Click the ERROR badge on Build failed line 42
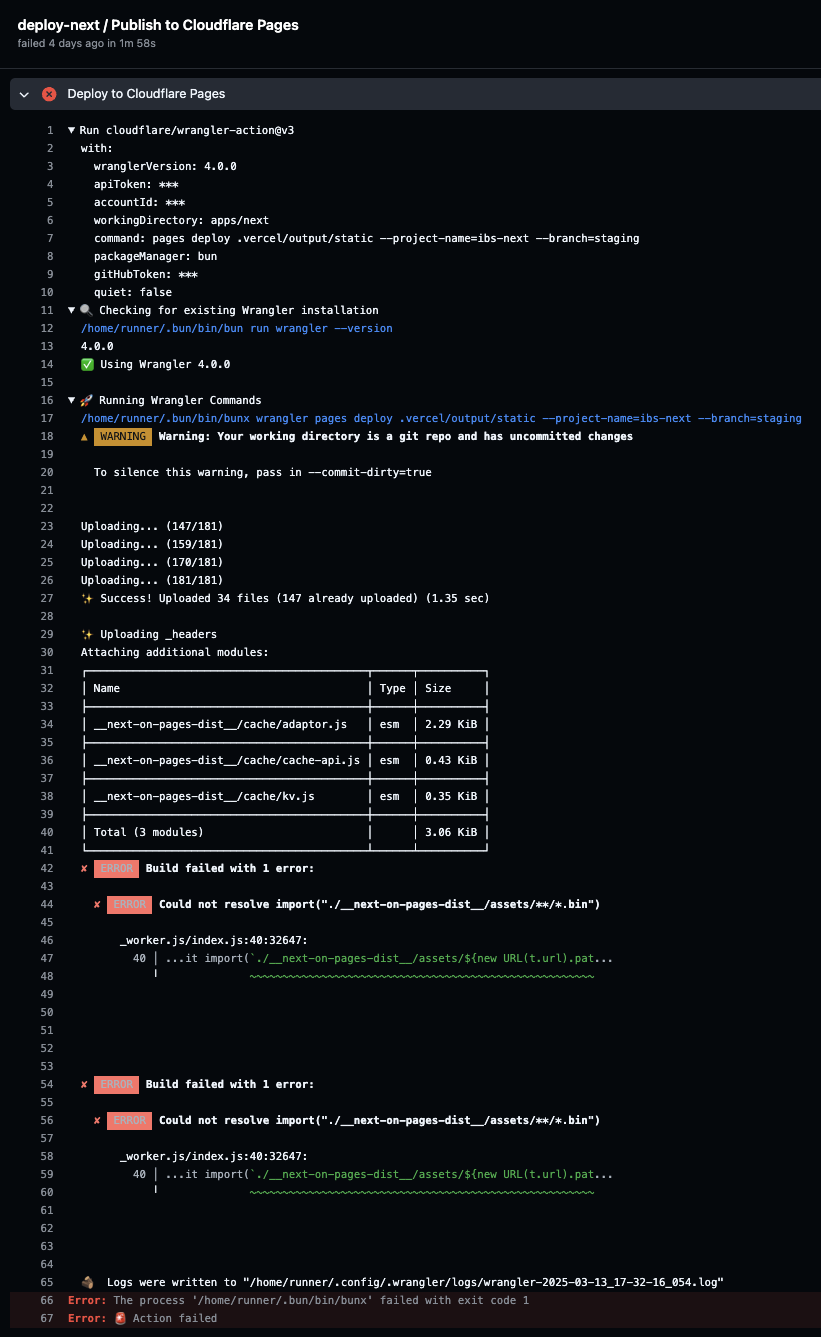This screenshot has width=821, height=1337. click(x=115, y=868)
